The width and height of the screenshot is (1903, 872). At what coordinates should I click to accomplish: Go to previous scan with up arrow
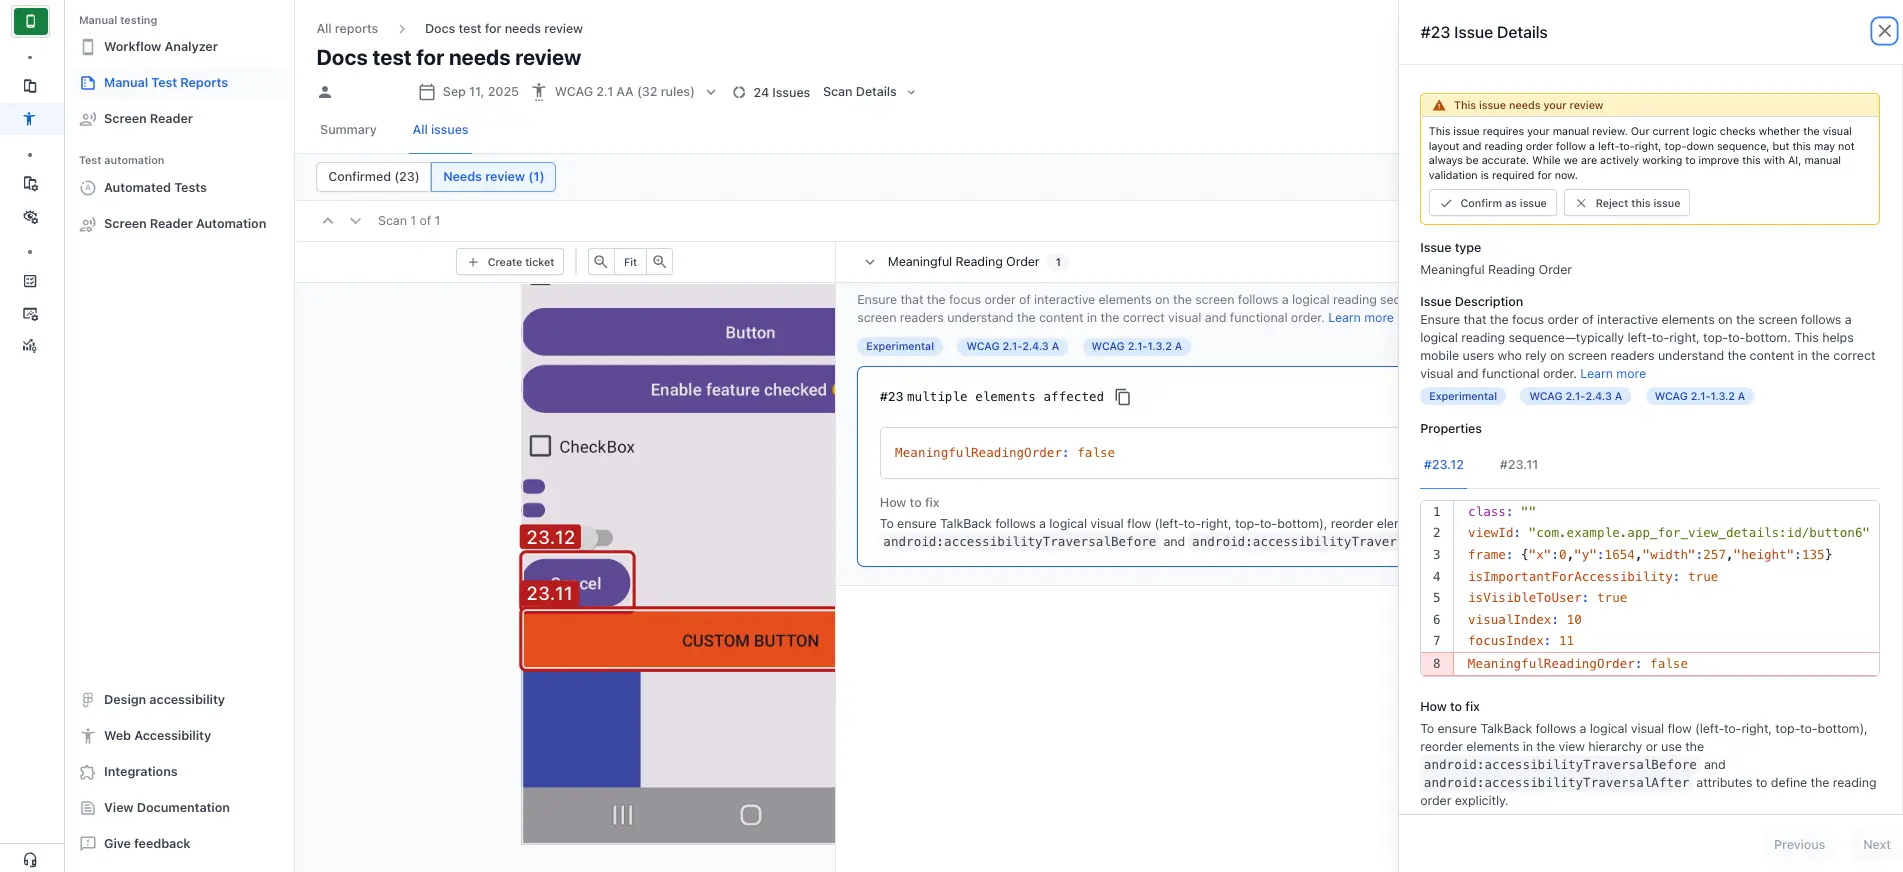(x=328, y=221)
